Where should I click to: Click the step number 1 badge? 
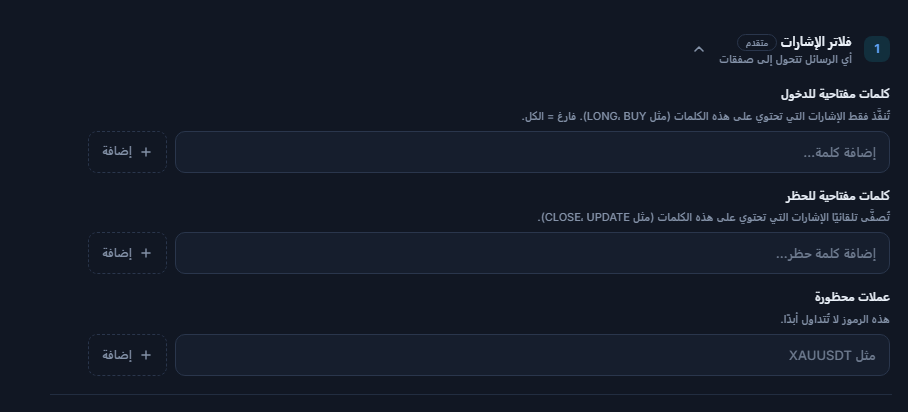[x=877, y=49]
